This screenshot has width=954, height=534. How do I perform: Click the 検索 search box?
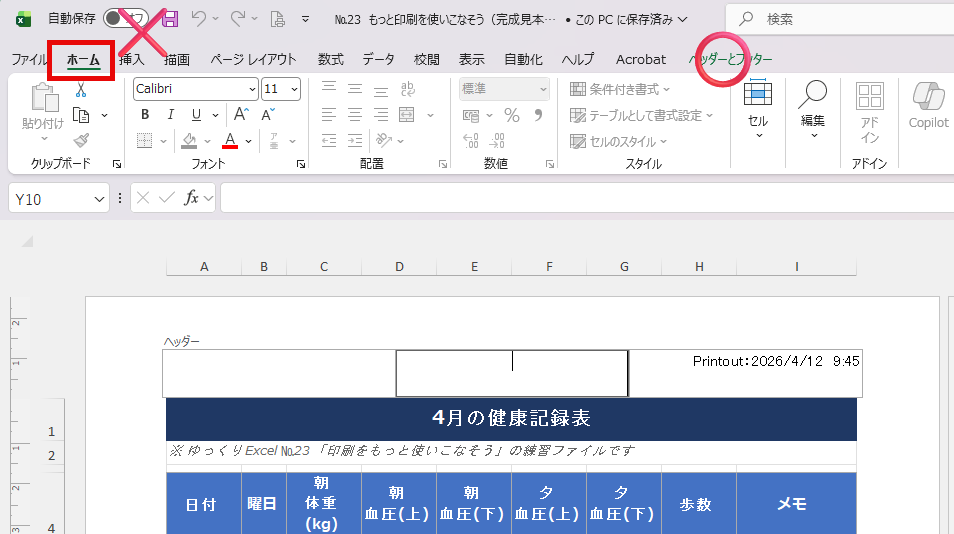coord(840,19)
